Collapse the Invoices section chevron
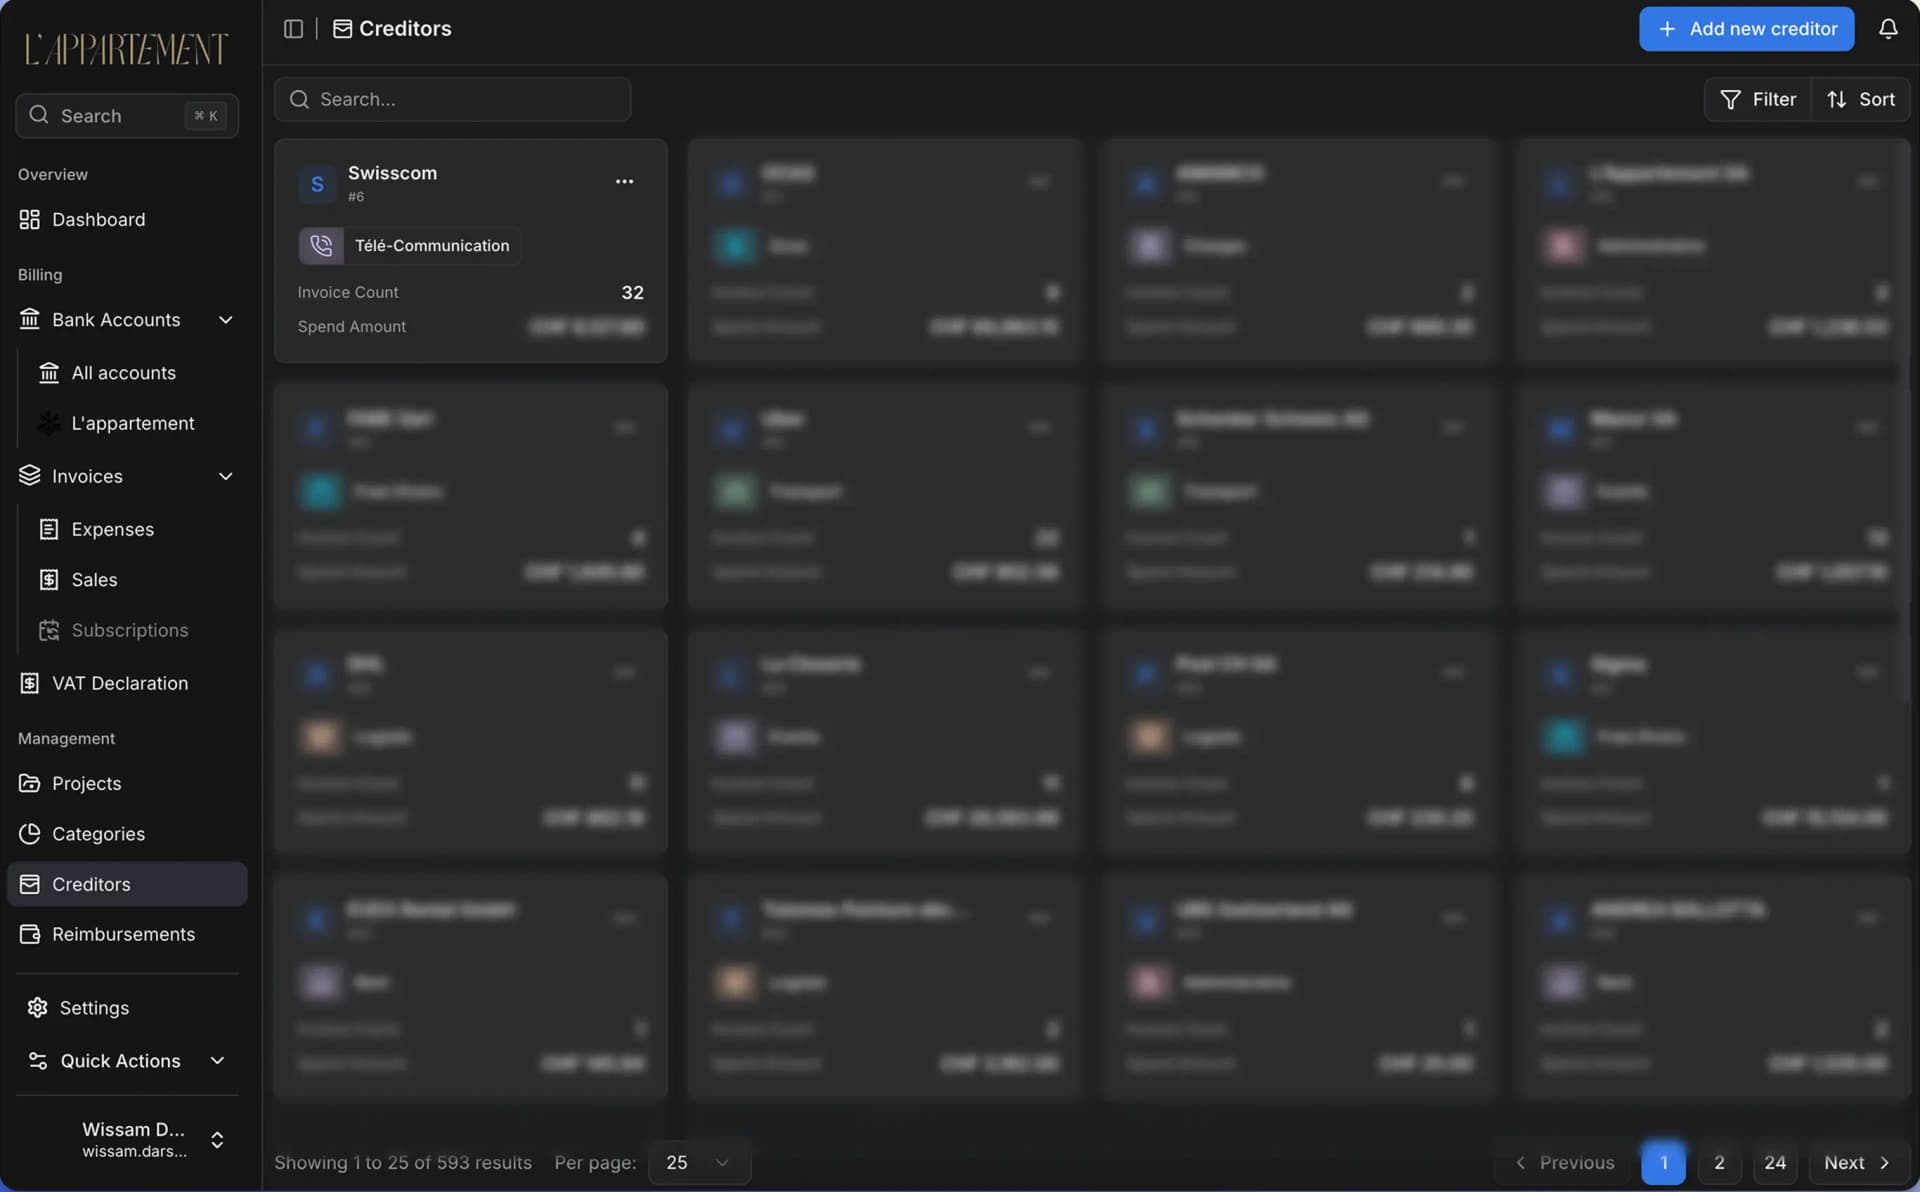Image resolution: width=1920 pixels, height=1192 pixels. coord(226,477)
